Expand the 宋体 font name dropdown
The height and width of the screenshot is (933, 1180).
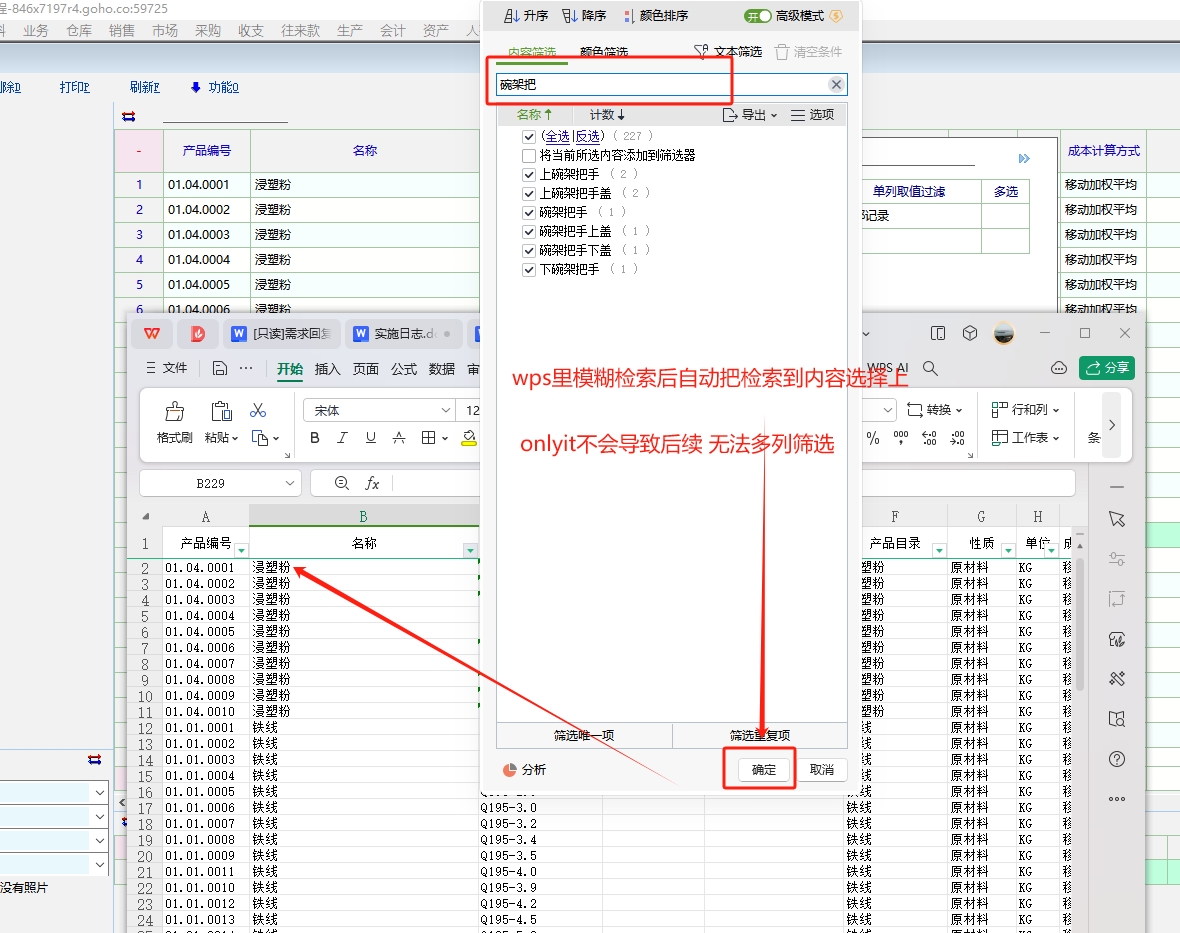point(446,411)
